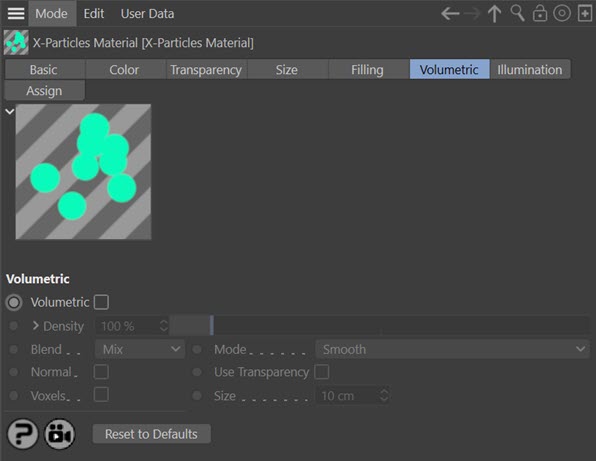Select the Volumetric tab

(449, 70)
